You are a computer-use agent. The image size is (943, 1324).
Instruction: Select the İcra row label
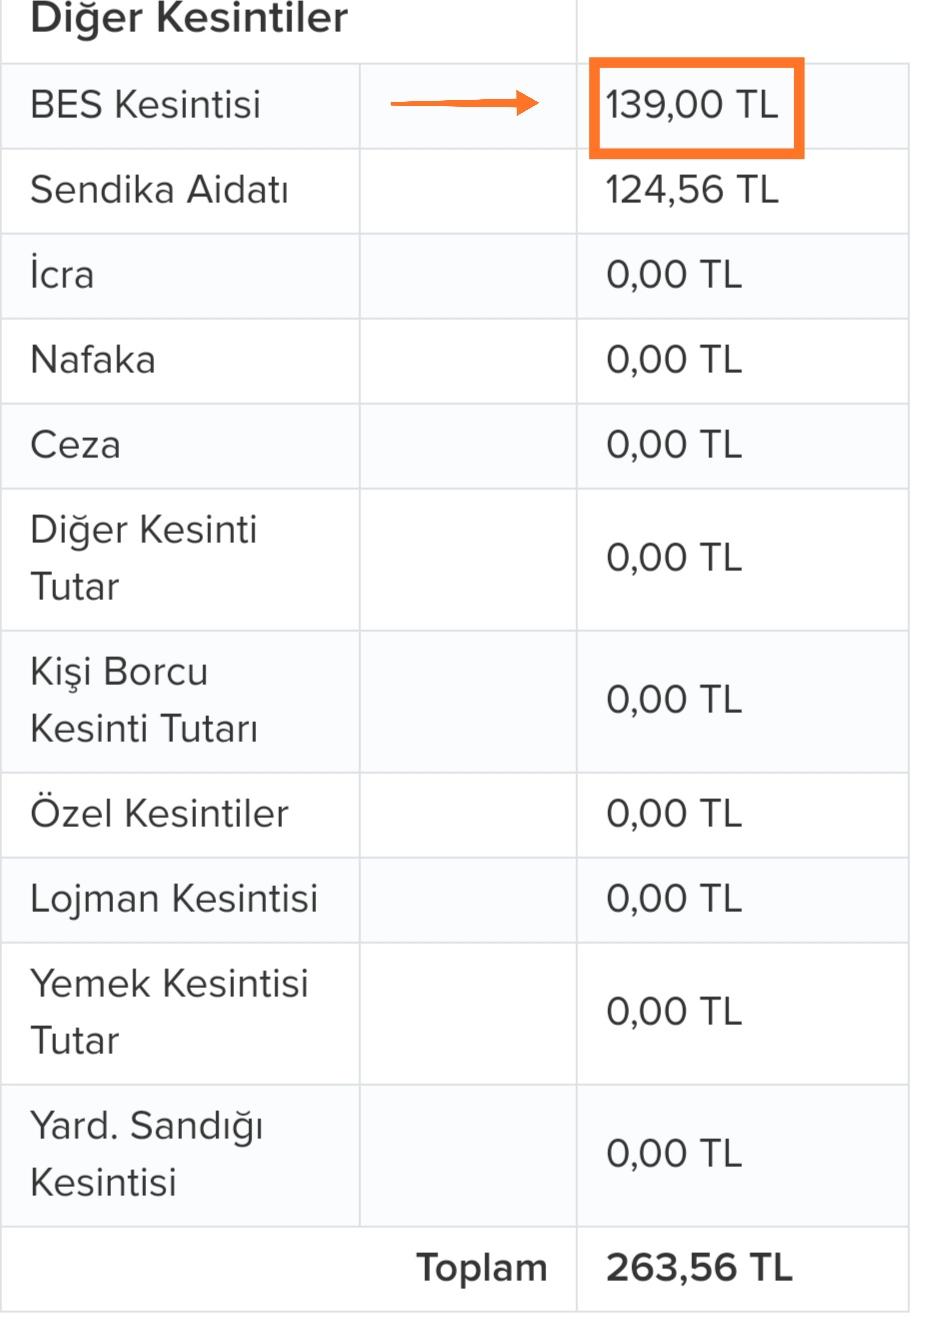(x=62, y=274)
